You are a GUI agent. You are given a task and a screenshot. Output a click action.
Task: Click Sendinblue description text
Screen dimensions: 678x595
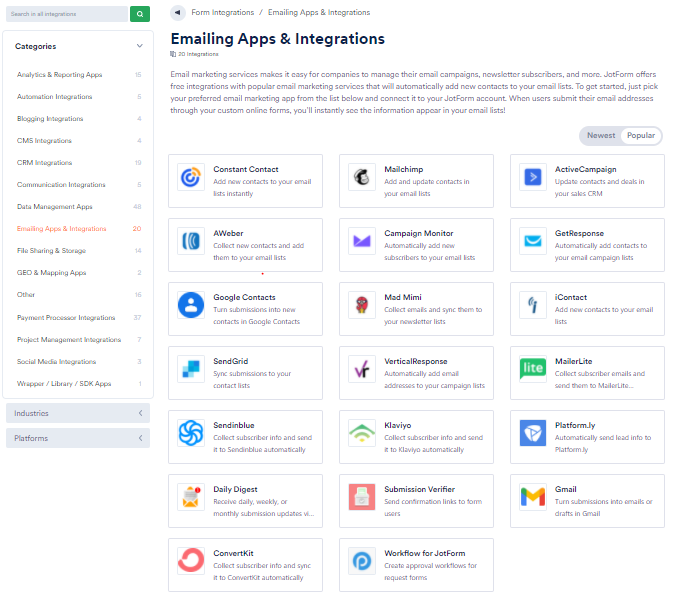262,444
